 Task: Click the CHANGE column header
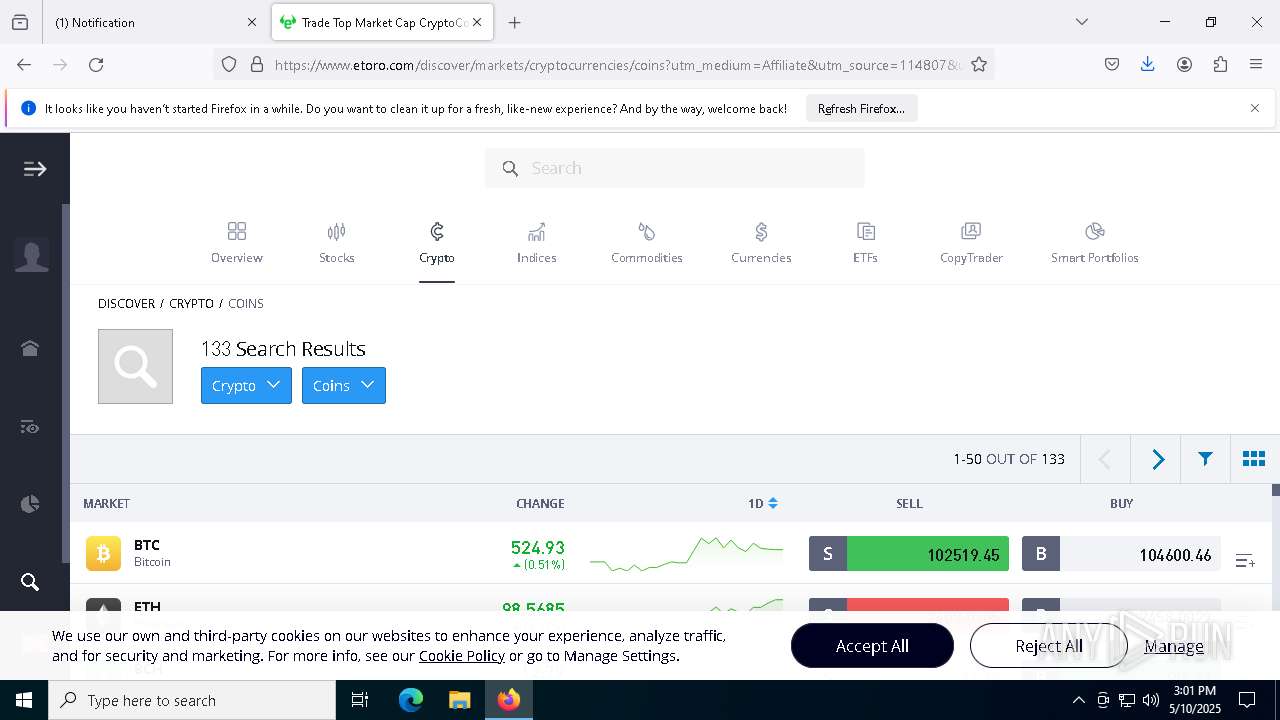540,503
